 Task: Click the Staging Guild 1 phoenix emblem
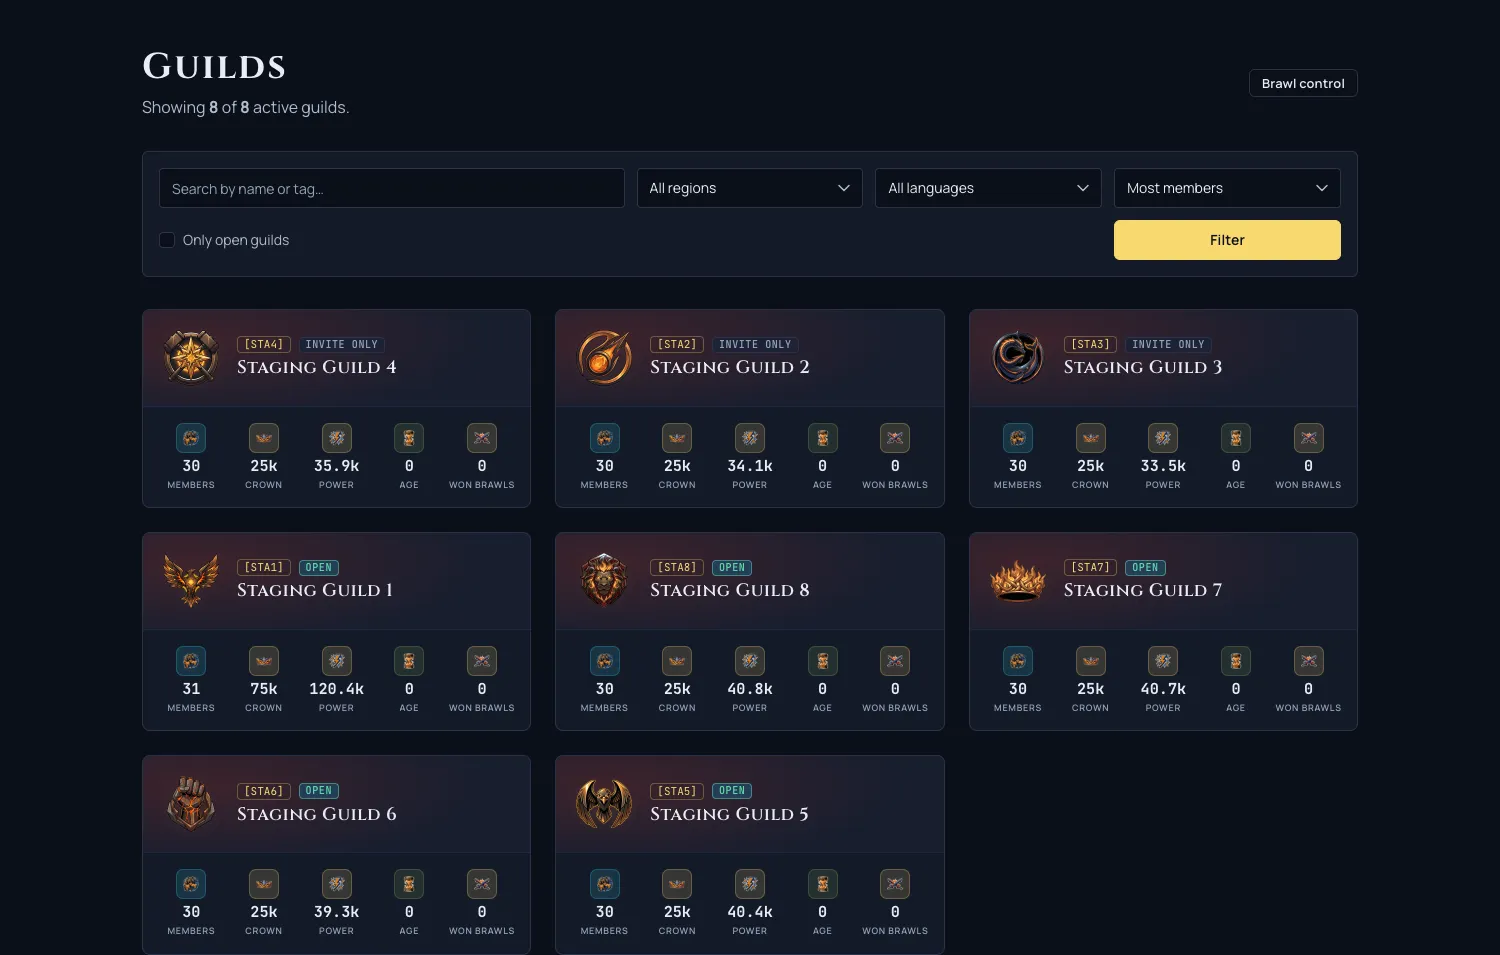click(191, 580)
